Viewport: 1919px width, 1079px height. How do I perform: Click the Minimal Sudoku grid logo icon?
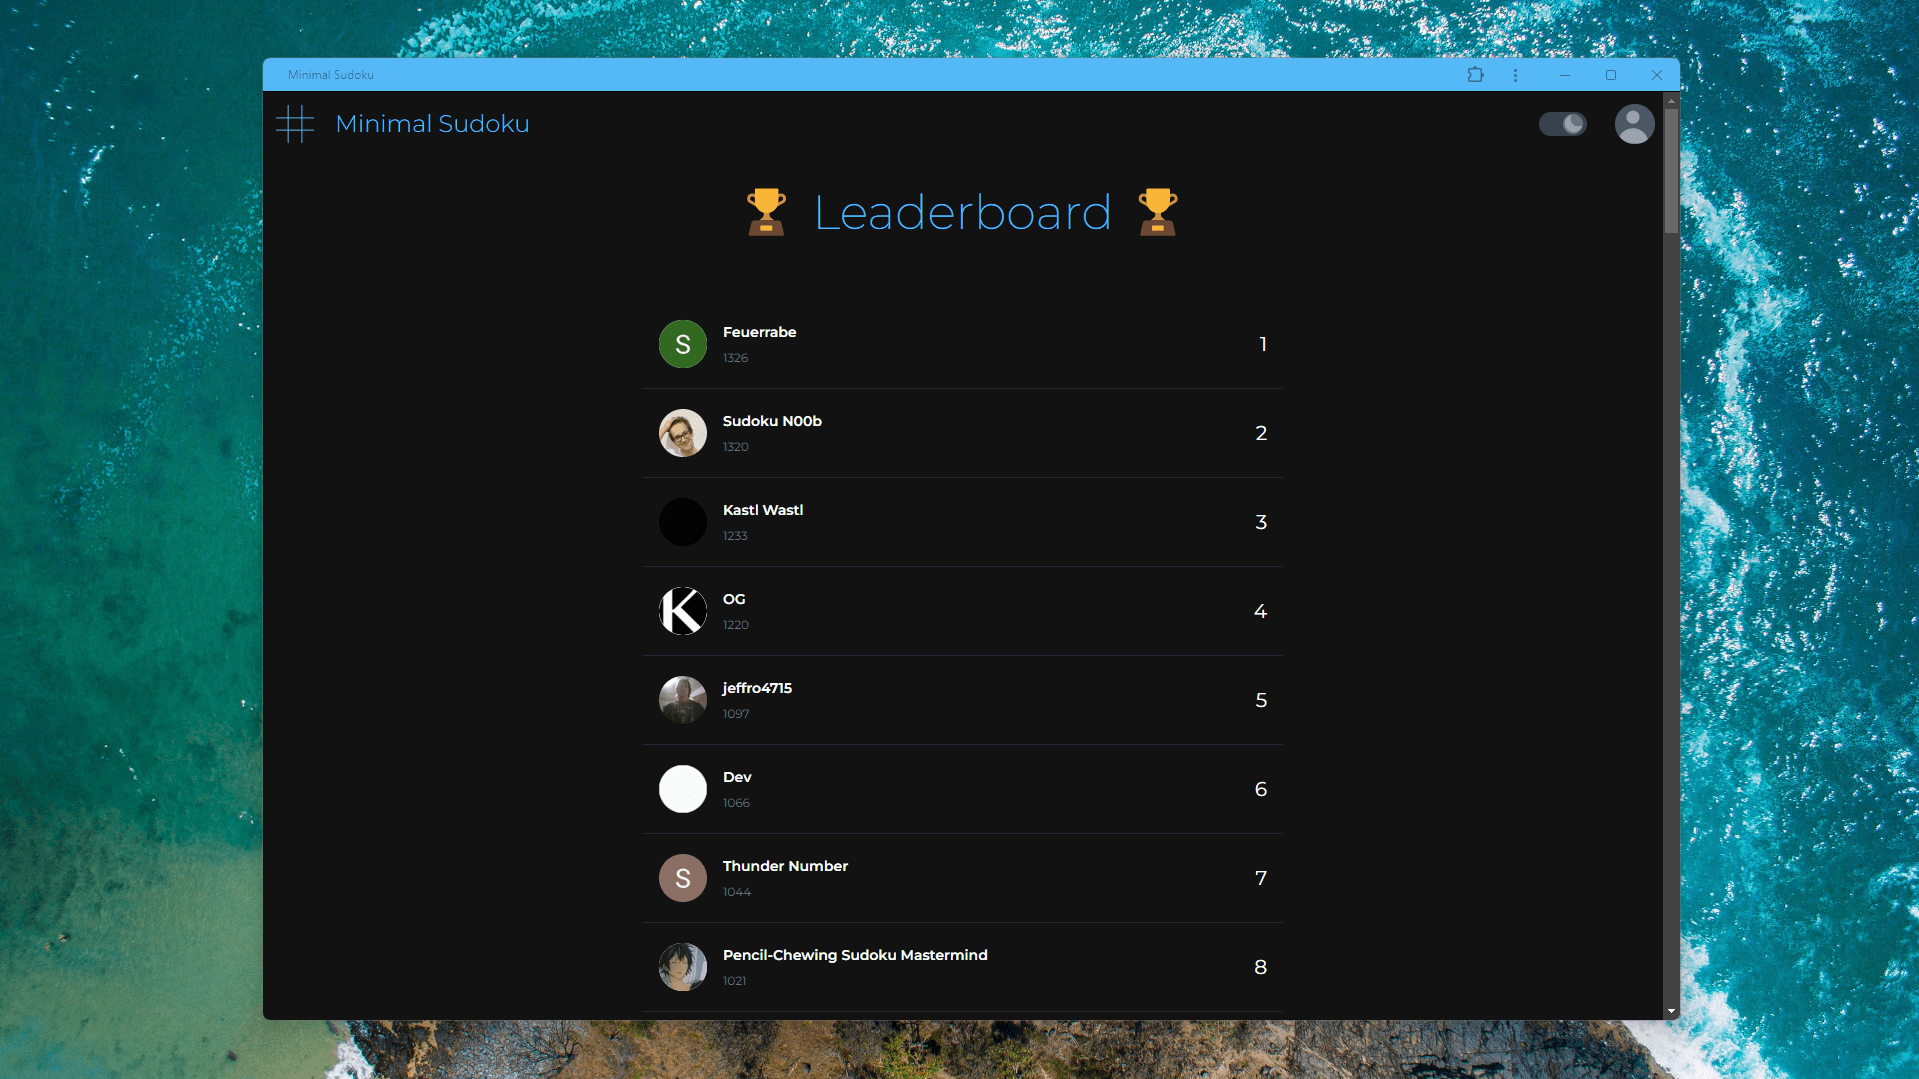[295, 124]
